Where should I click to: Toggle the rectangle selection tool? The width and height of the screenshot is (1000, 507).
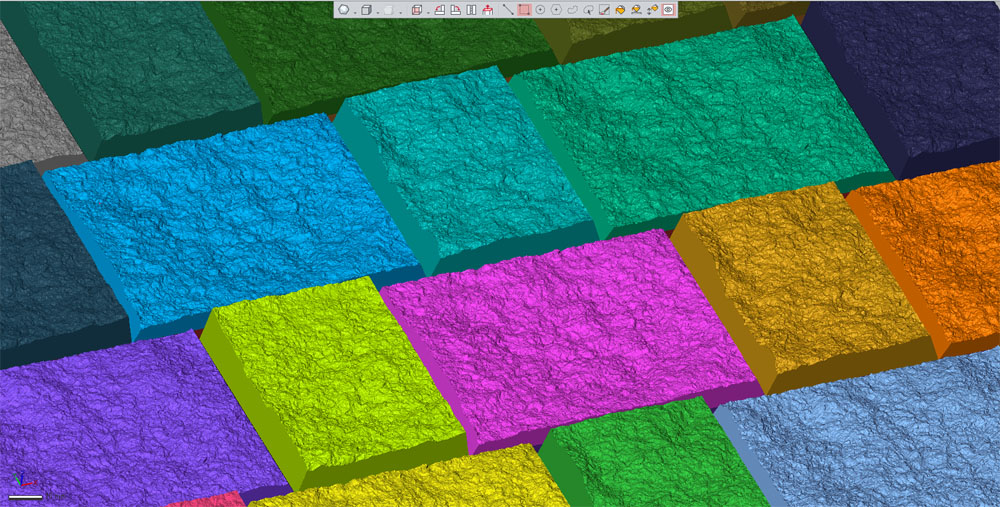point(524,10)
